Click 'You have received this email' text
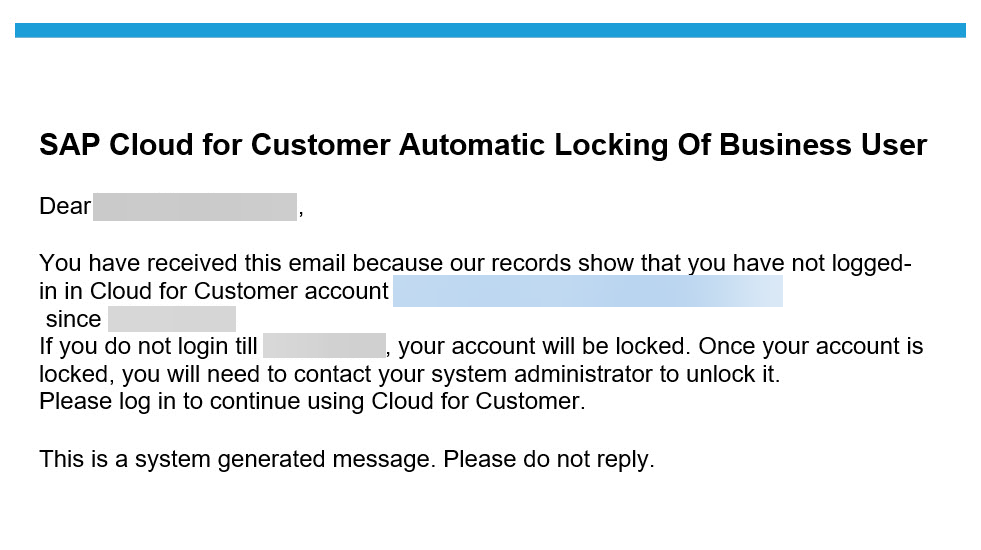The width and height of the screenshot is (981, 550). (193, 263)
